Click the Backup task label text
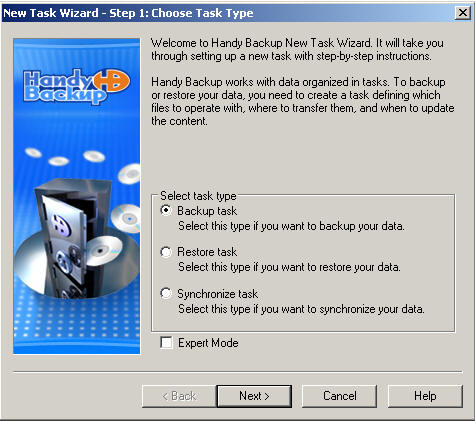The image size is (475, 421). click(207, 211)
